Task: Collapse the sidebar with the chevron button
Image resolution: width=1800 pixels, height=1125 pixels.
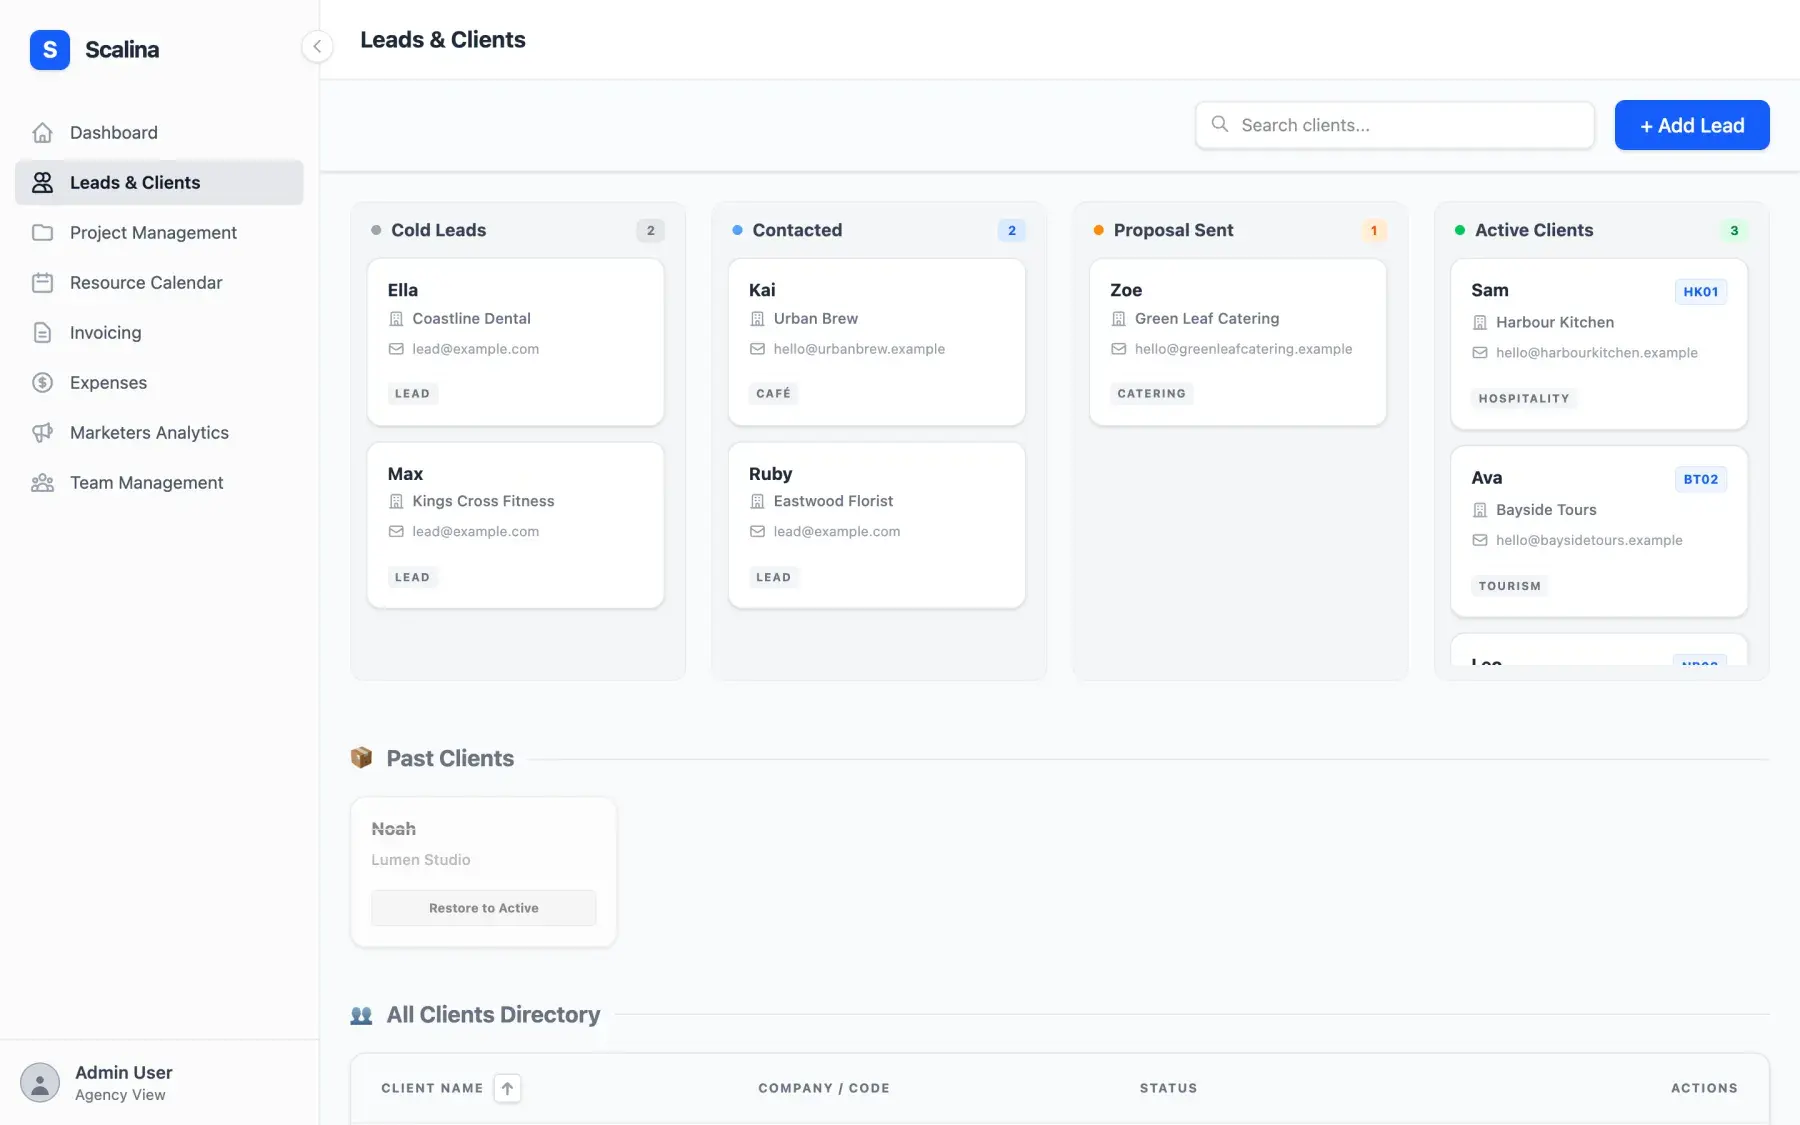Action: pyautogui.click(x=317, y=46)
